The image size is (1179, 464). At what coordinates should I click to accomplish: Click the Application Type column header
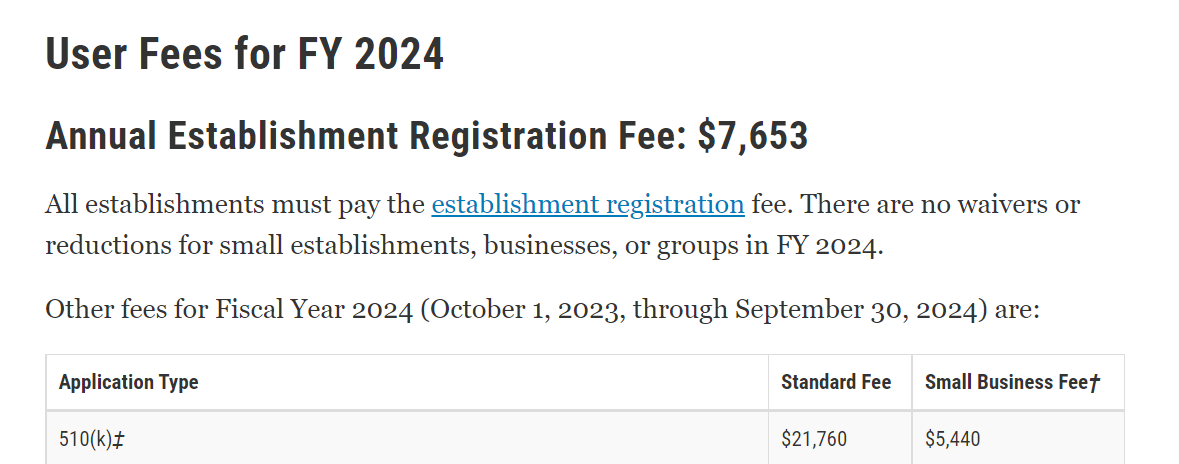point(128,382)
